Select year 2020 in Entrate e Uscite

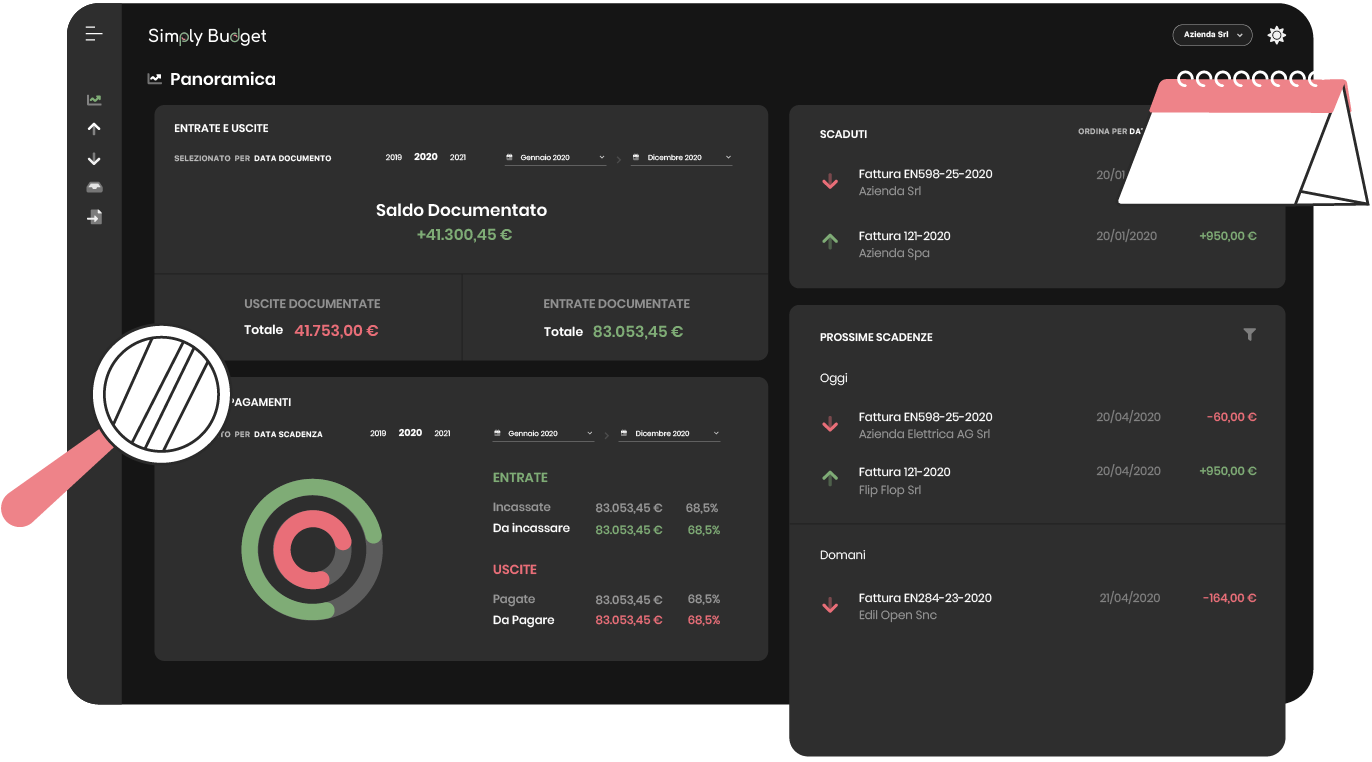coord(426,157)
